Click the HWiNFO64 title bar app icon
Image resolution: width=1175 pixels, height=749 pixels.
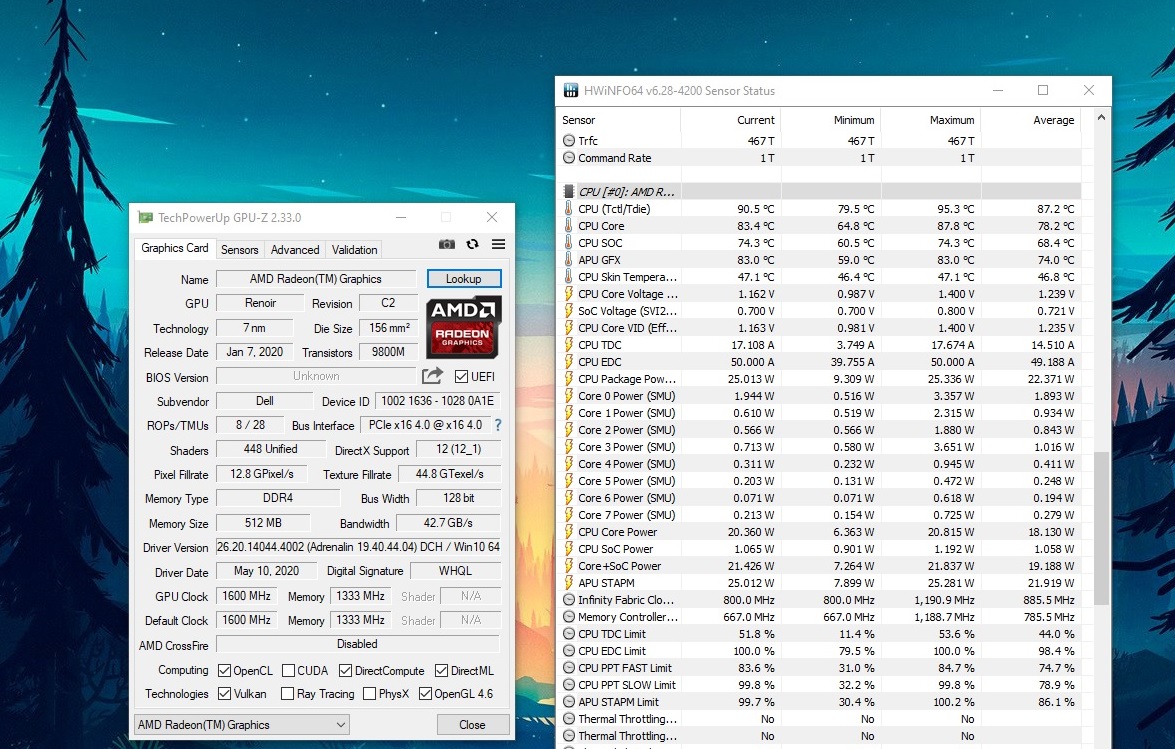(571, 91)
